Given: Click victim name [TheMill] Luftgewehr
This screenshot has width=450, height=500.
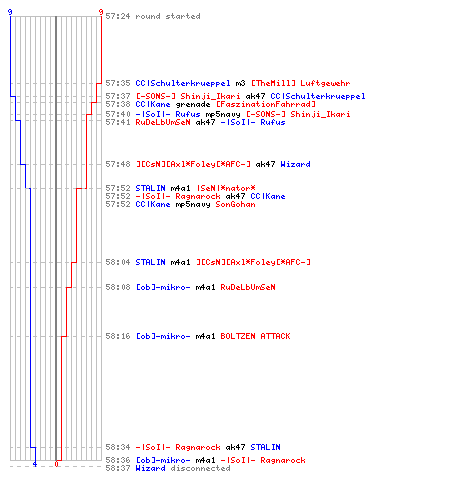Looking at the screenshot, I should pyautogui.click(x=300, y=83).
